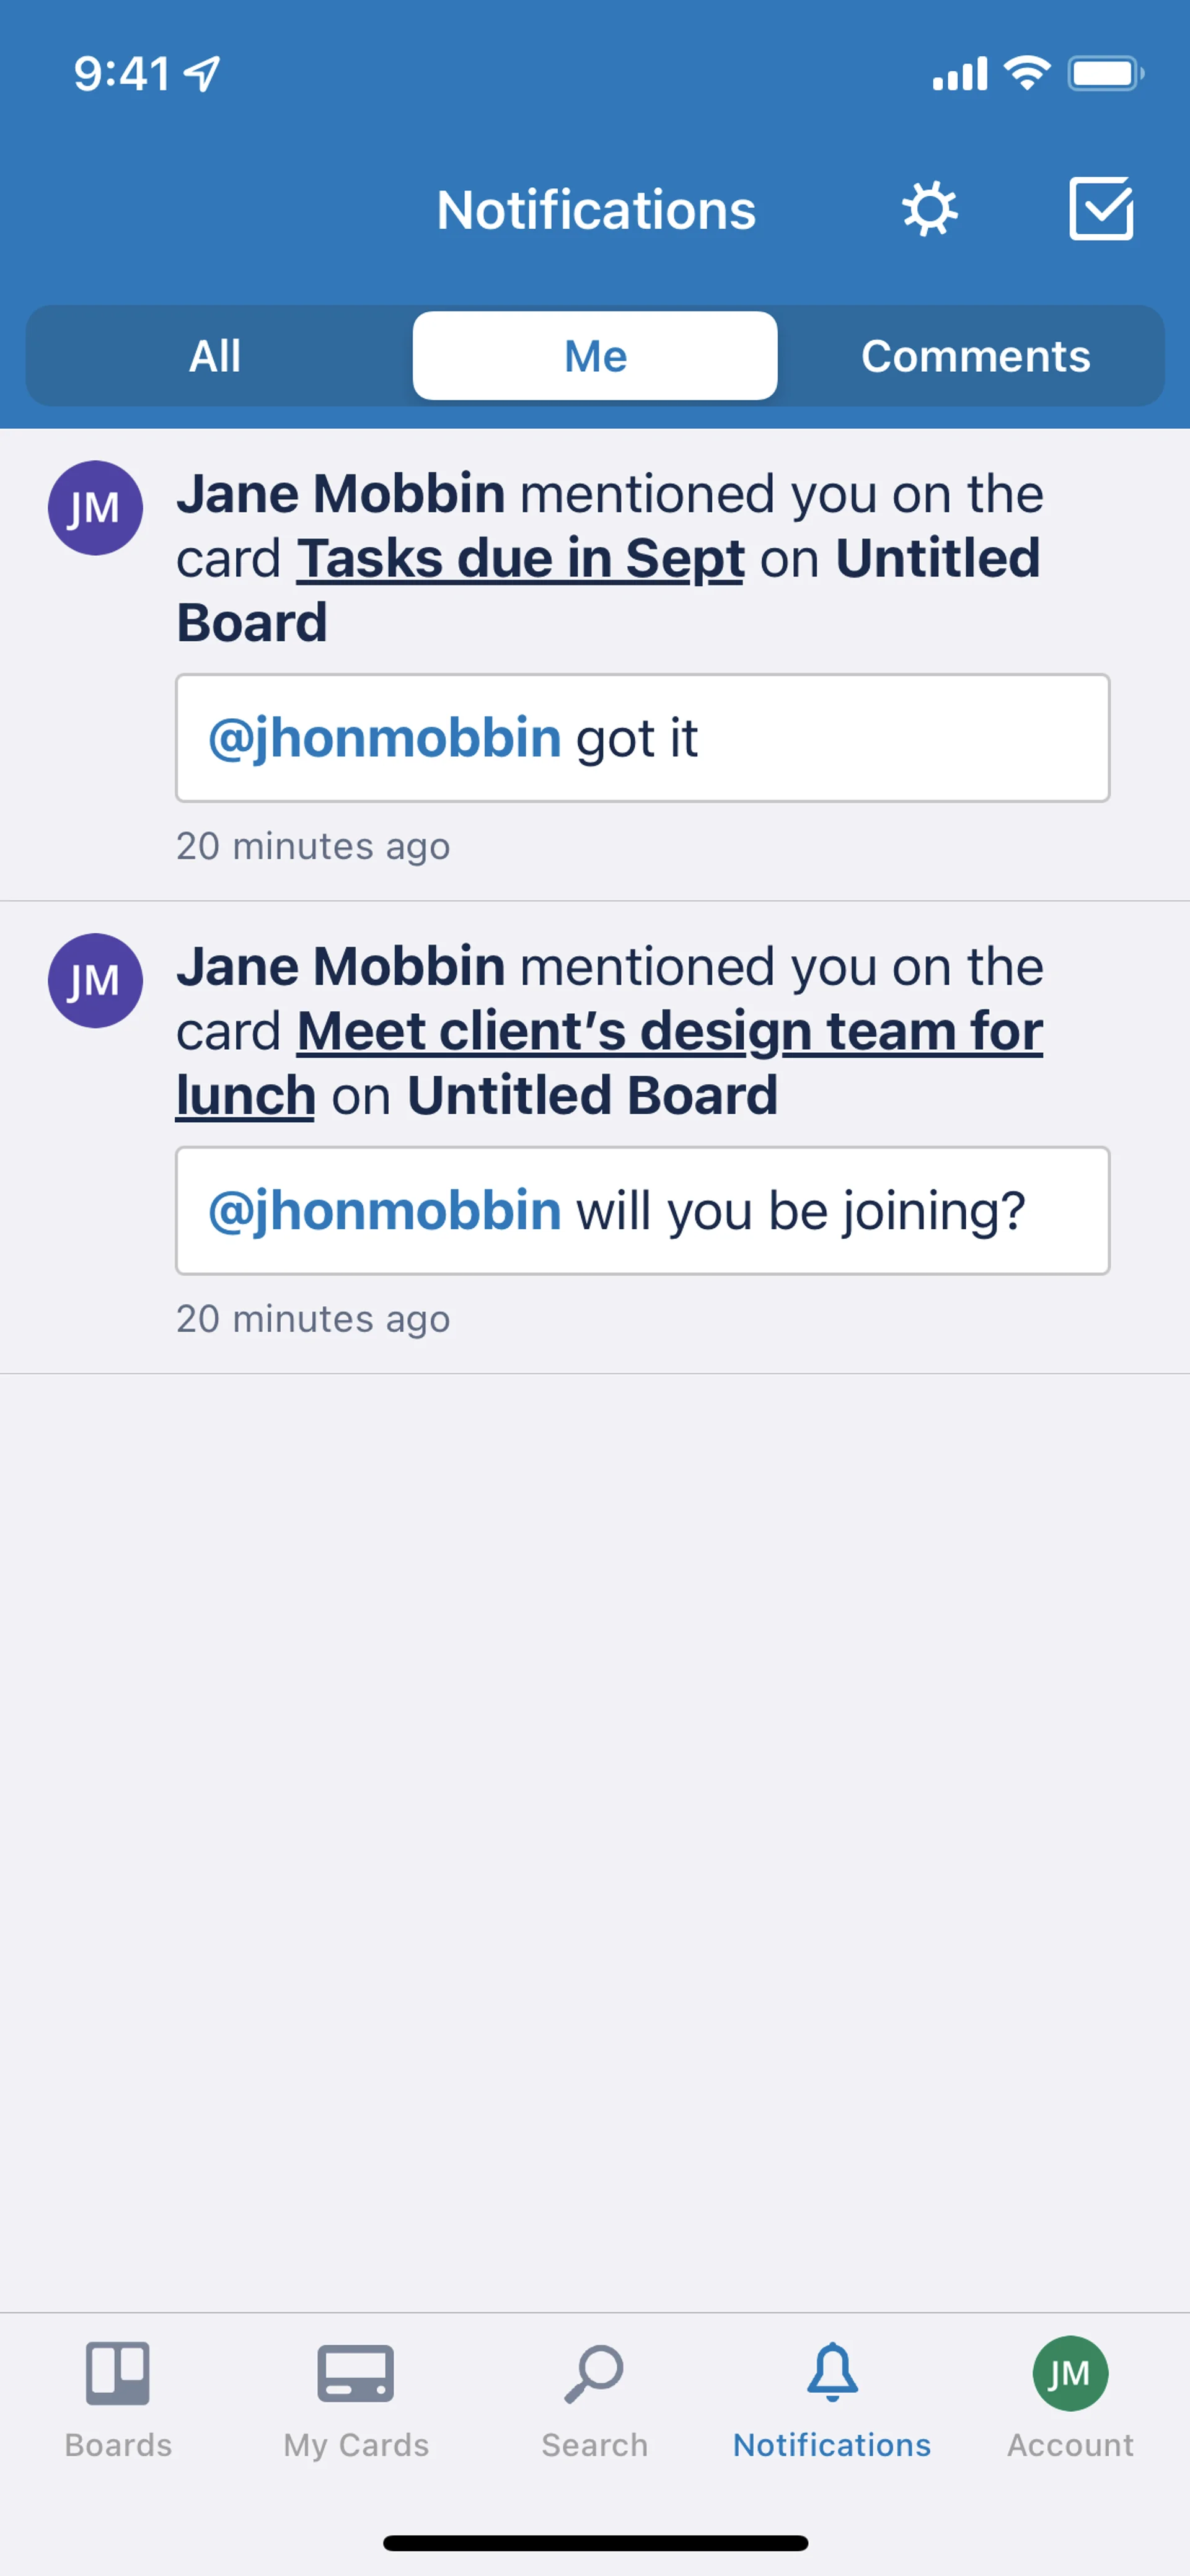Viewport: 1190px width, 2576px height.
Task: Tap the mark all read checkmark icon
Action: [1100, 209]
